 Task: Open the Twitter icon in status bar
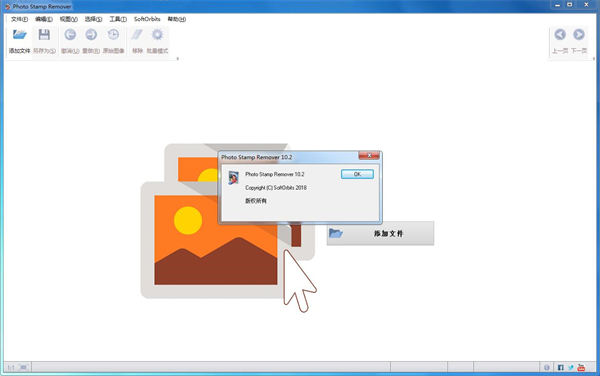coord(571,368)
